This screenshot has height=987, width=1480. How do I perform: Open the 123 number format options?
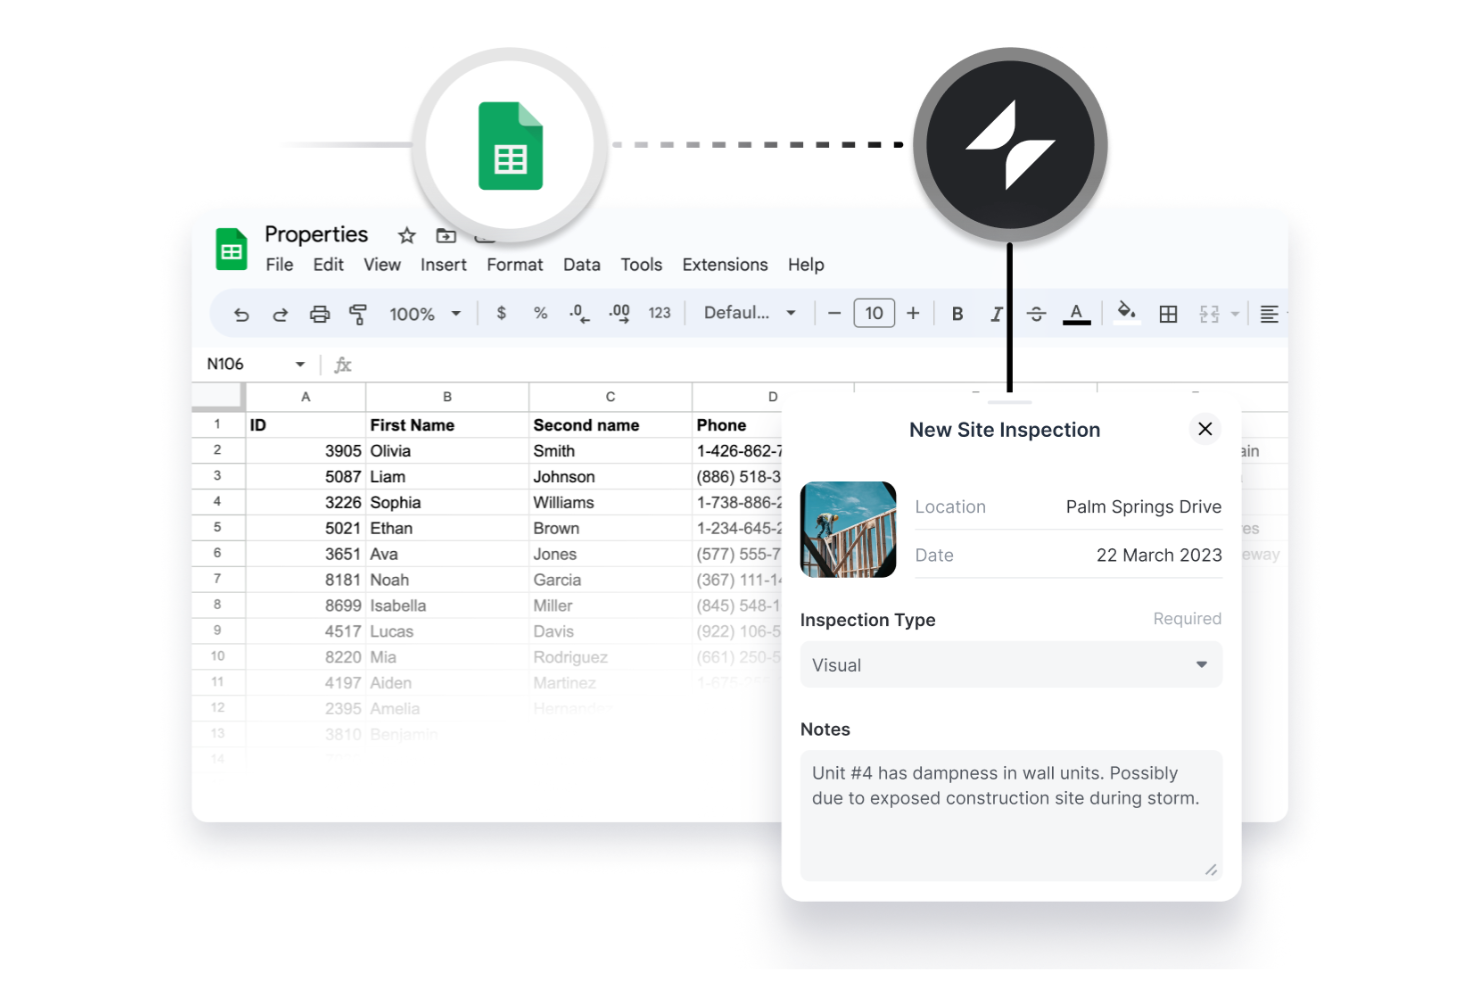659,313
